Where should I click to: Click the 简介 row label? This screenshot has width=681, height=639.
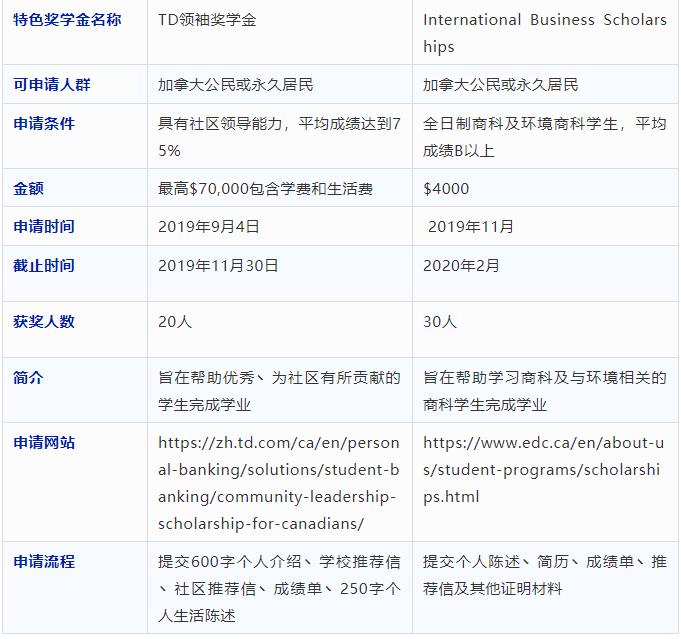click(29, 378)
